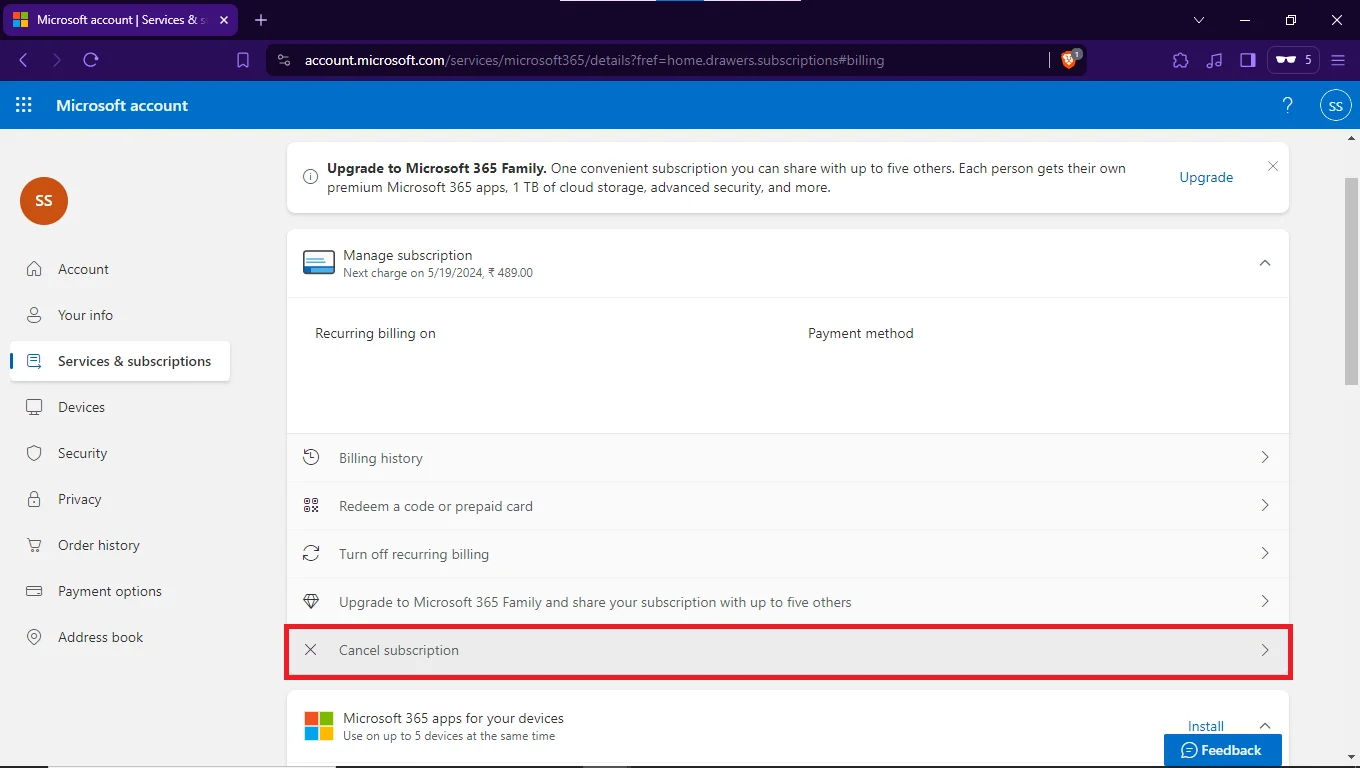Viewport: 1360px width, 768px height.
Task: Open the Turn off recurring billing chevron
Action: (x=1265, y=553)
